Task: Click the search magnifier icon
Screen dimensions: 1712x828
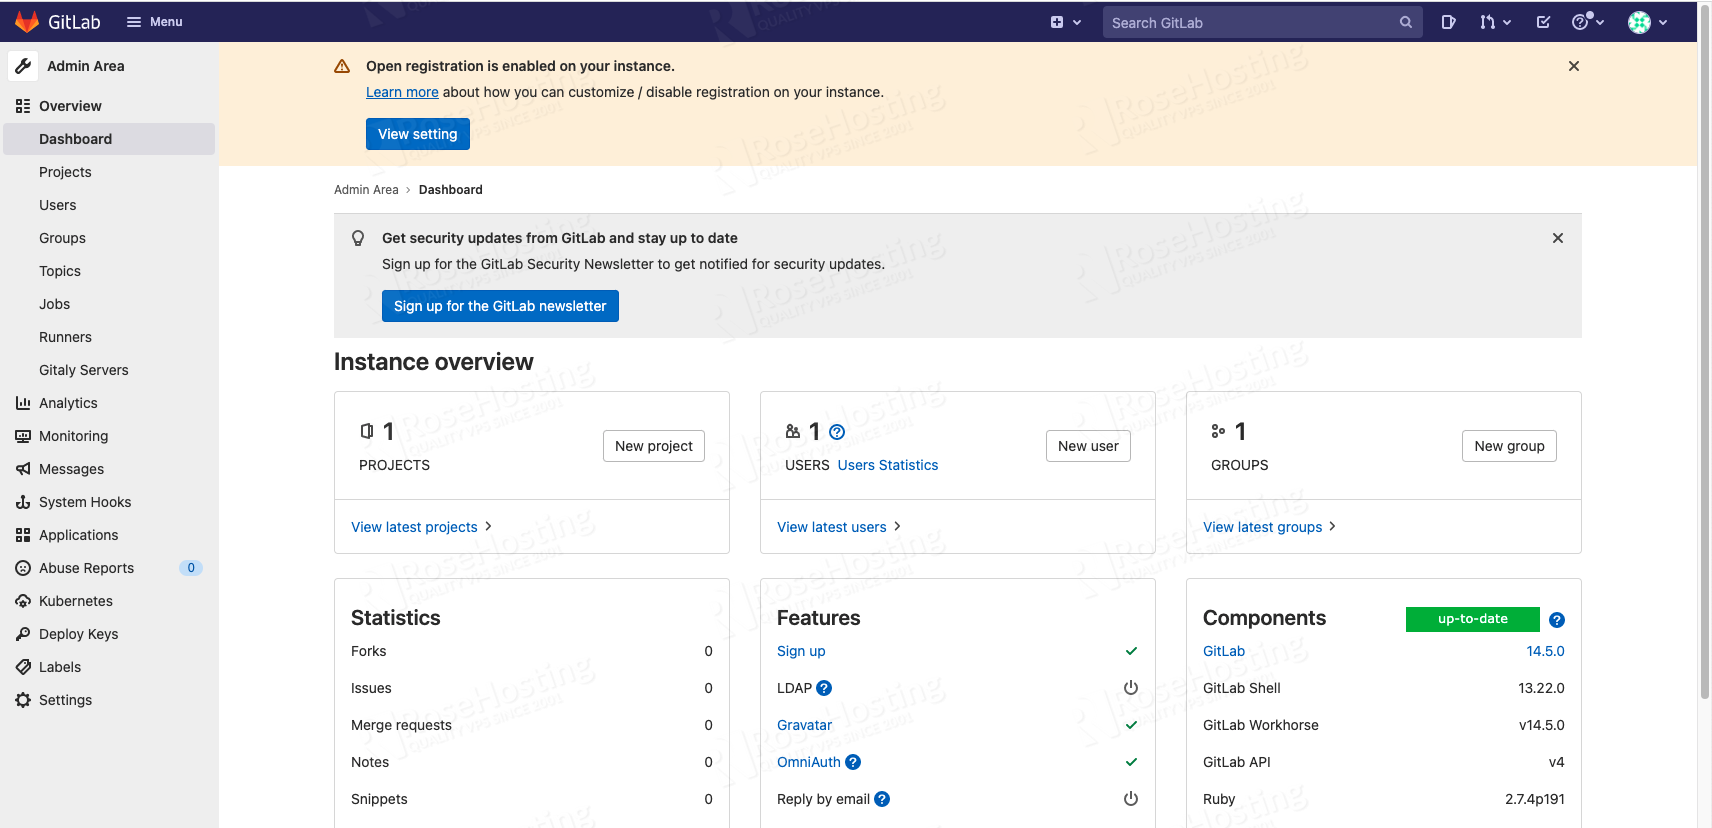Action: 1405,22
